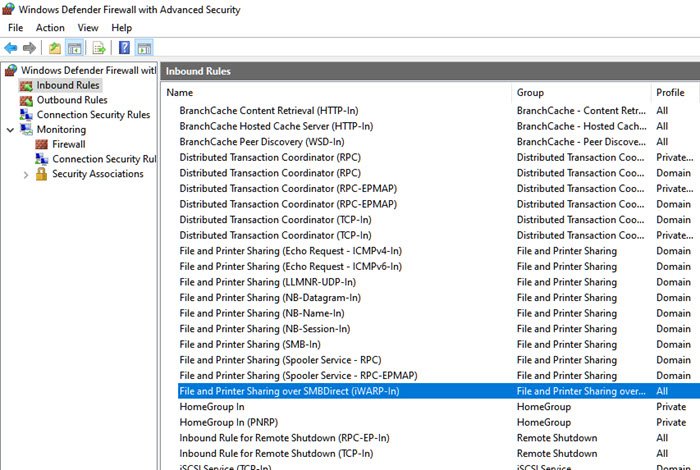Open the Action menu
700x470 pixels.
50,28
